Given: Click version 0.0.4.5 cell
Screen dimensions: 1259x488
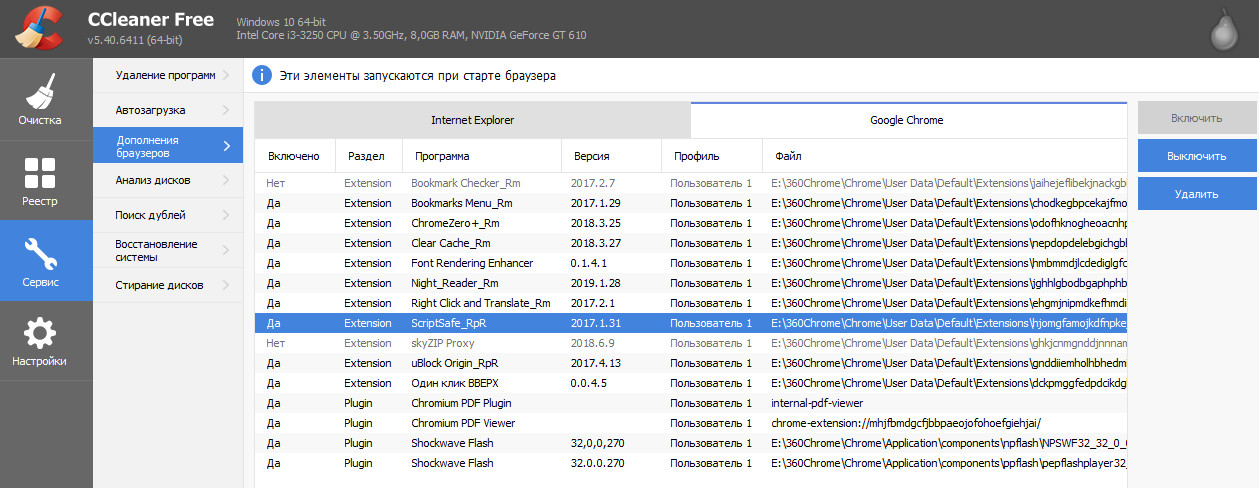Looking at the screenshot, I should 590,383.
